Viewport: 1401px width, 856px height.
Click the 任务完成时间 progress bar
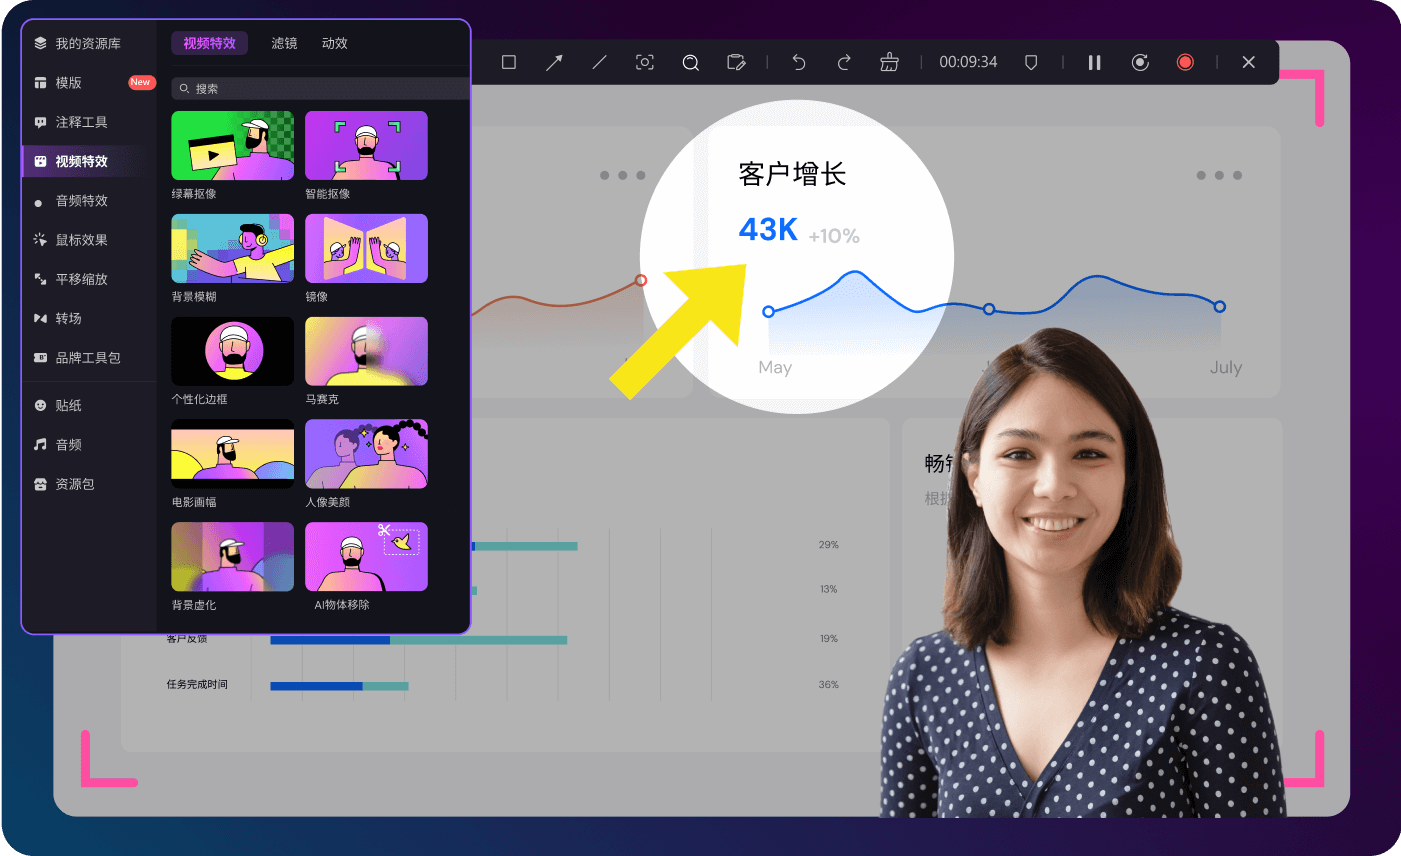340,686
